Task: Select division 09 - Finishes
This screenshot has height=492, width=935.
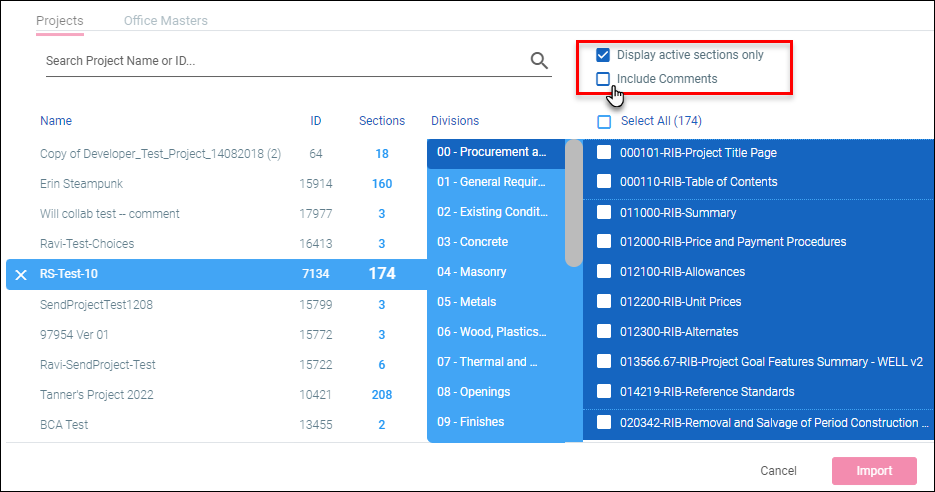Action: coord(496,422)
